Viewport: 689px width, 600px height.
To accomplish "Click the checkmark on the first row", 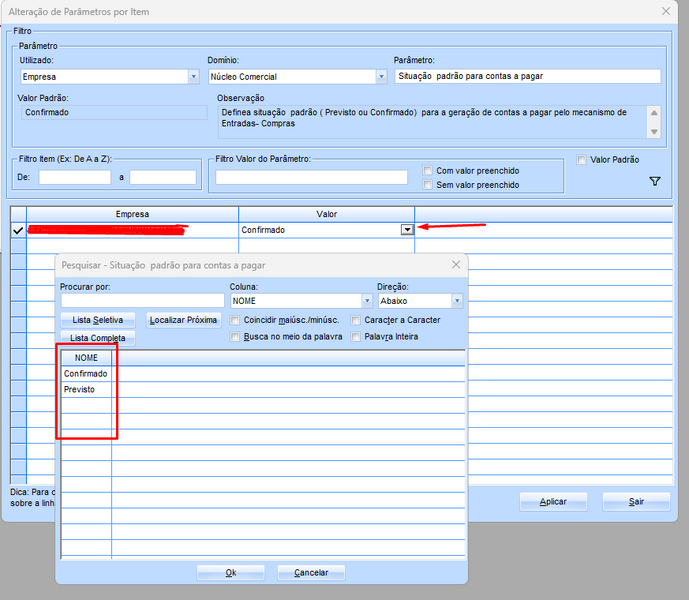I will 18,230.
